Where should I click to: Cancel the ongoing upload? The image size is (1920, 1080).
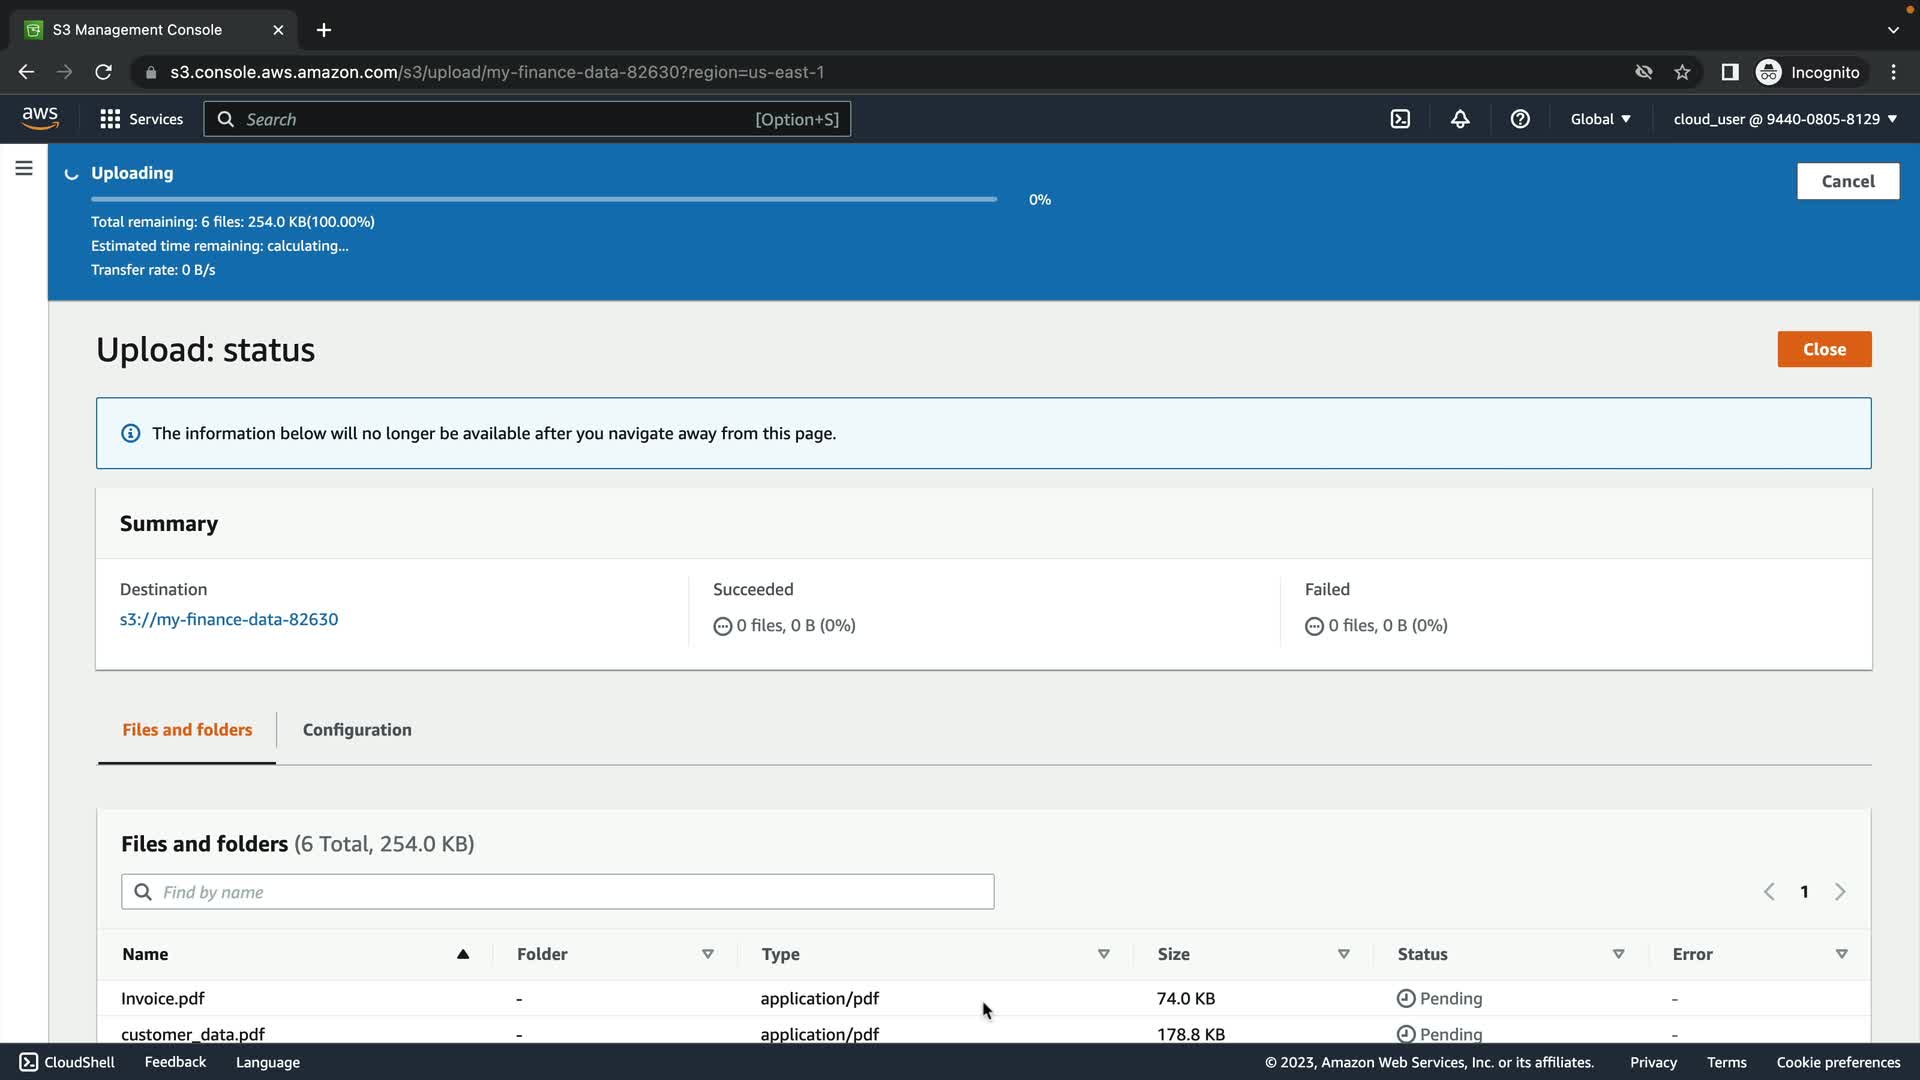pos(1847,181)
